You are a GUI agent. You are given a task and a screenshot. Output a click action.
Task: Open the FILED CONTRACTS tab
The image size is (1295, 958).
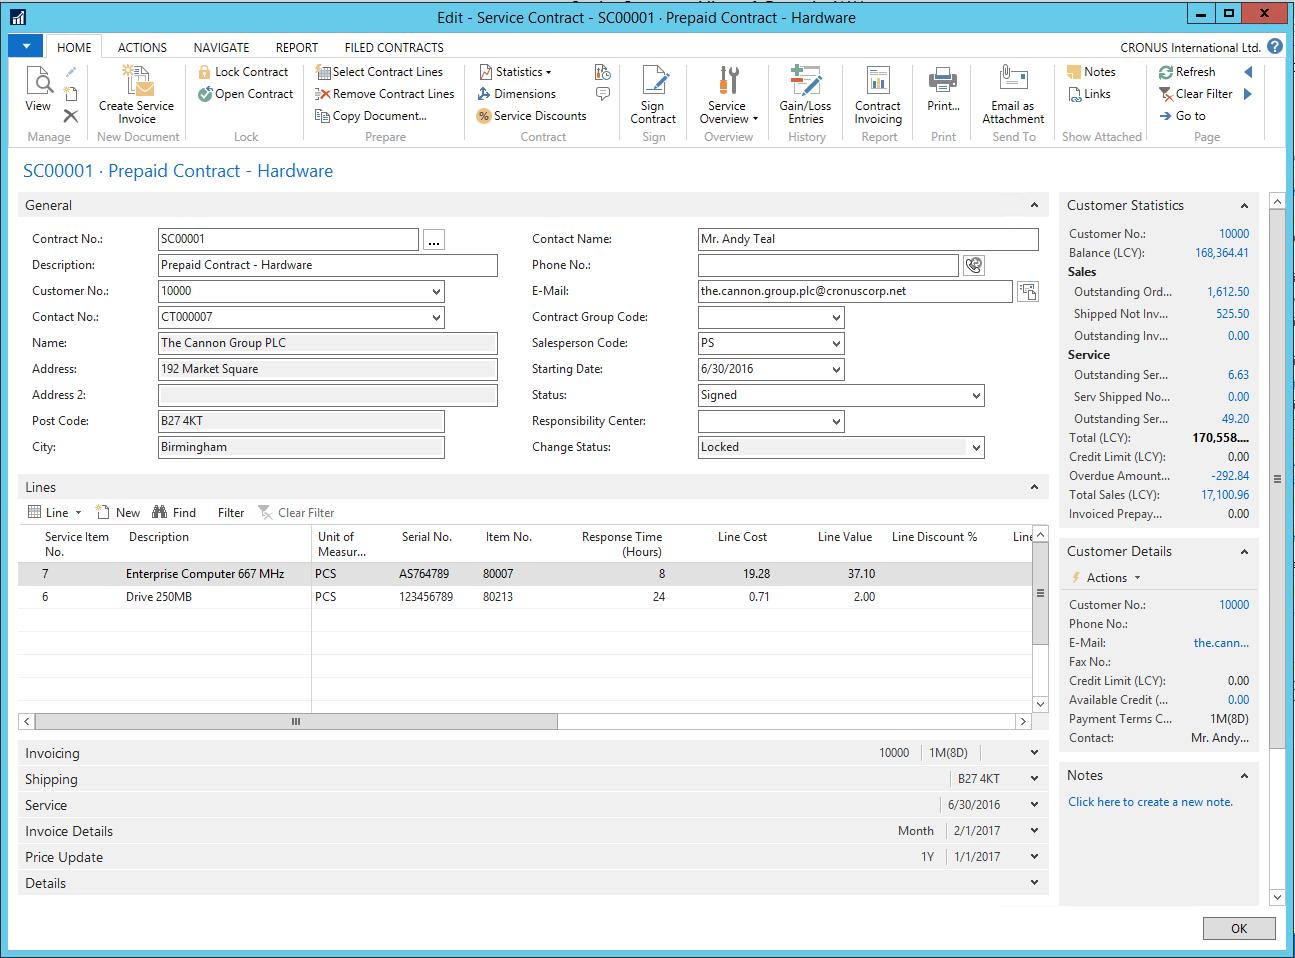click(393, 47)
